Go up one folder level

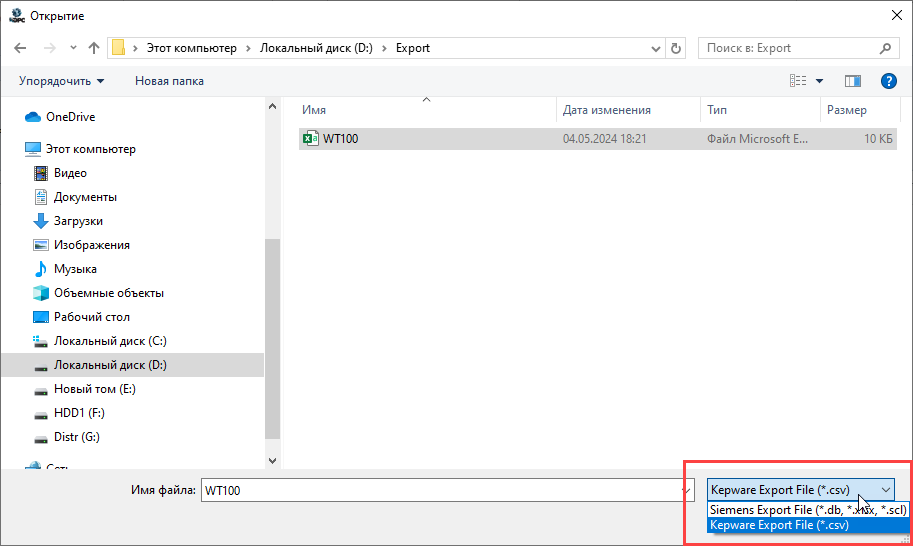coord(94,48)
